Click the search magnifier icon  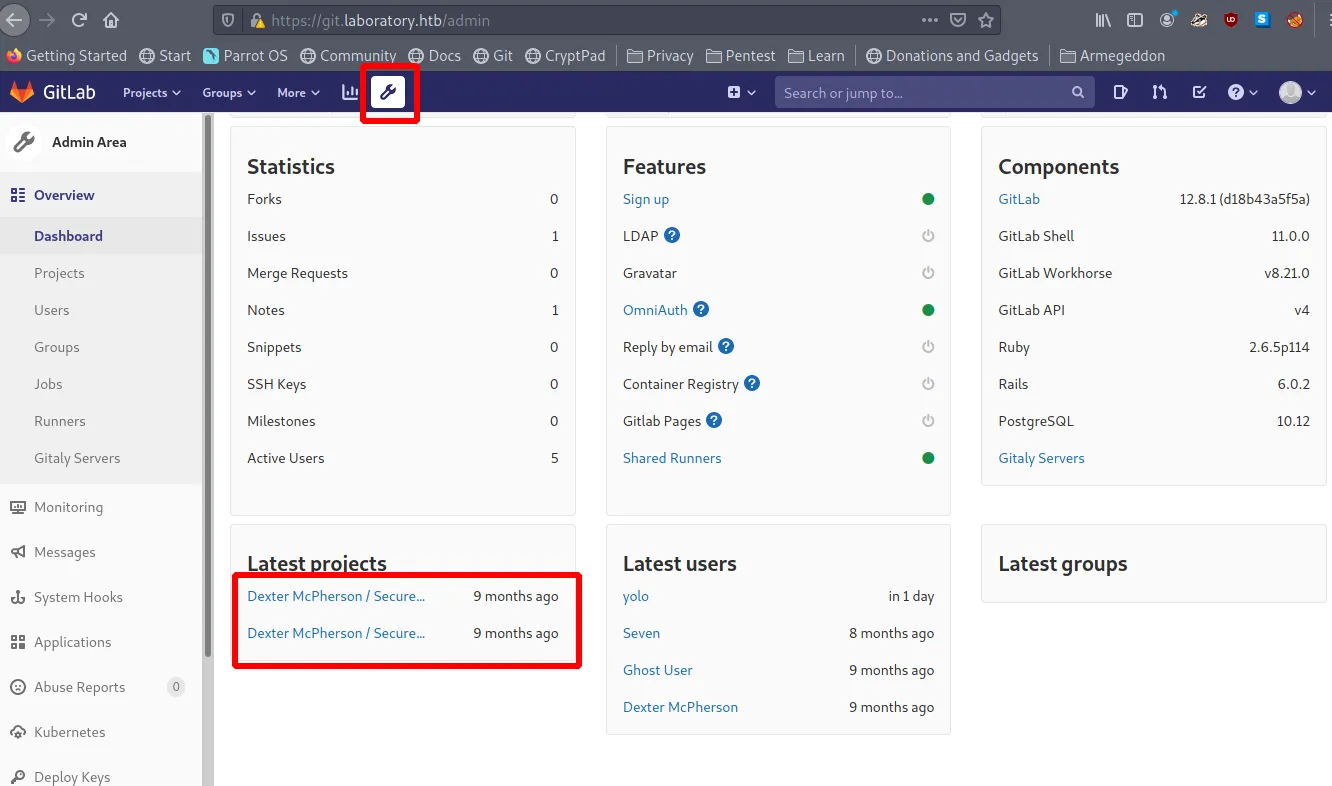1077,92
